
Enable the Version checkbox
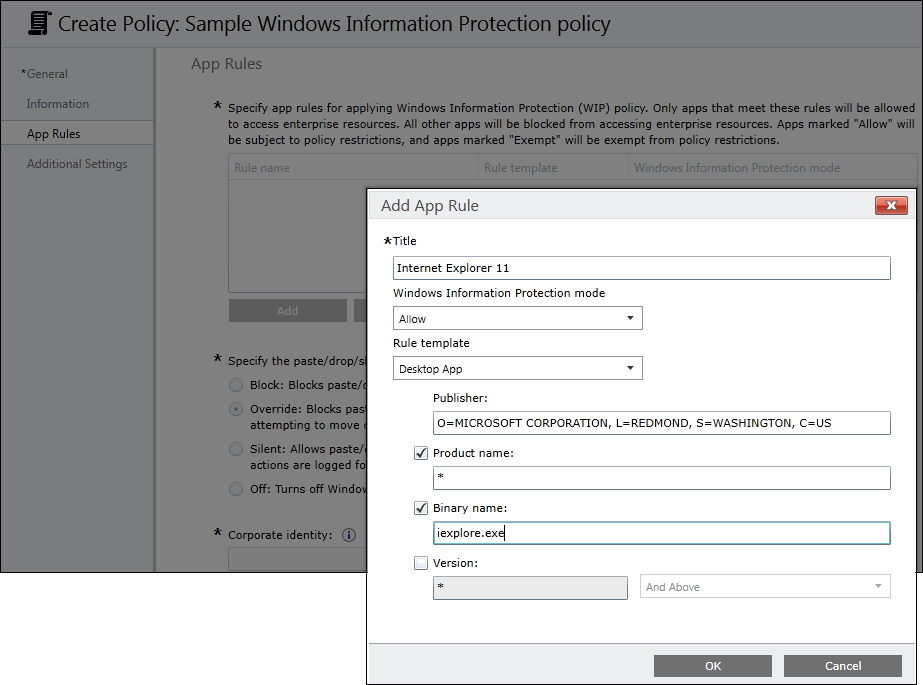click(421, 563)
